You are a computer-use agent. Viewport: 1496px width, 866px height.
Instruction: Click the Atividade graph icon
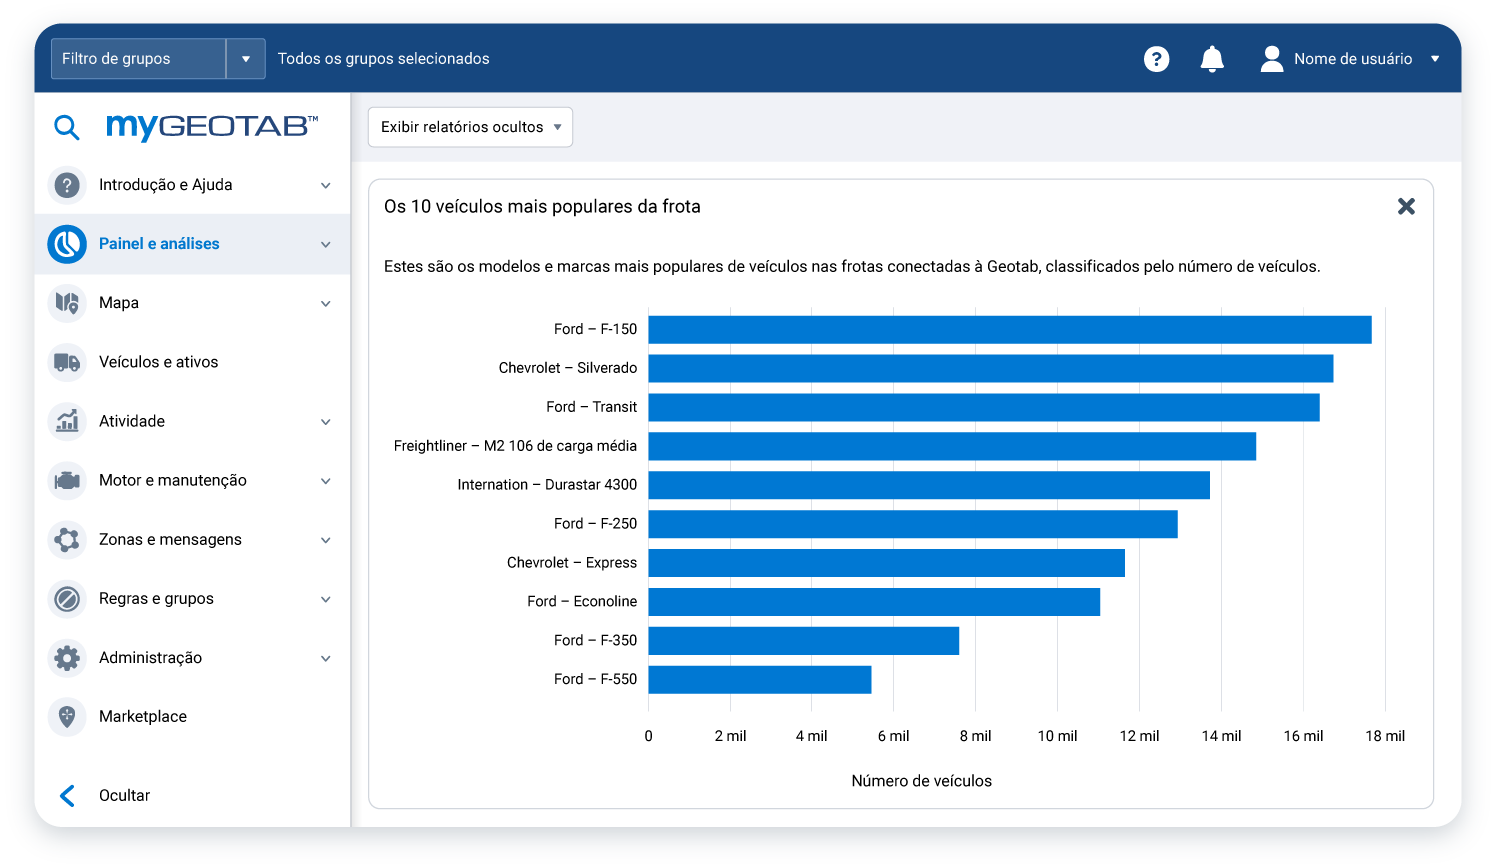point(67,421)
